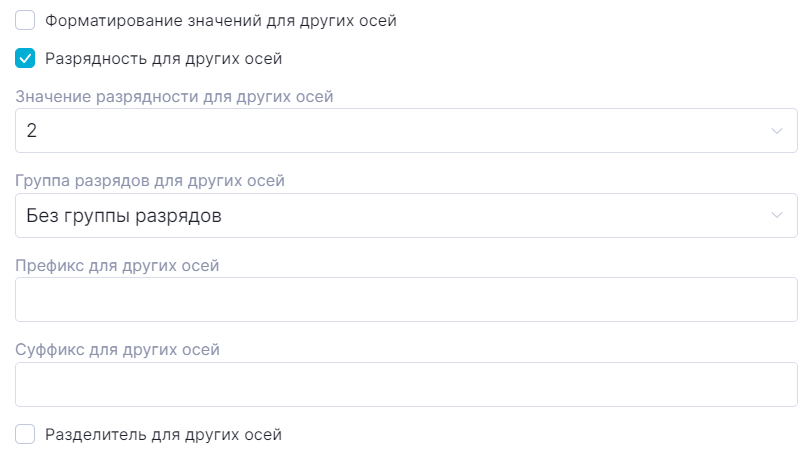Click the white checkmark icon next to 'Разрядность'
The height and width of the screenshot is (452, 812).
(26, 59)
